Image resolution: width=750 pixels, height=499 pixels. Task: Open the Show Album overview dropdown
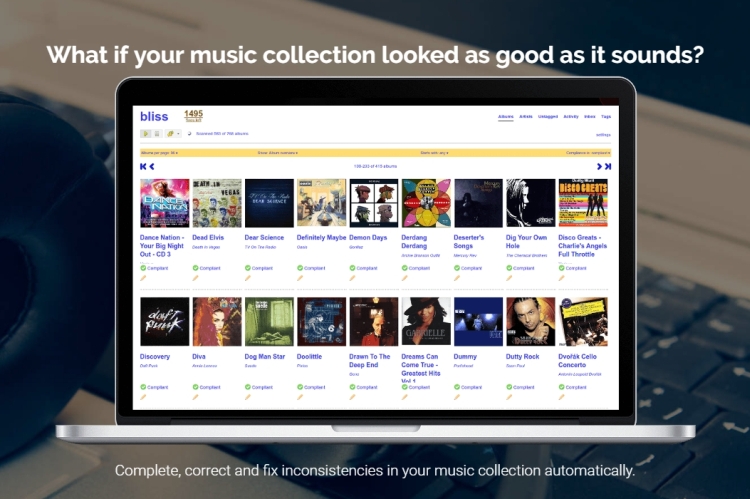click(278, 153)
